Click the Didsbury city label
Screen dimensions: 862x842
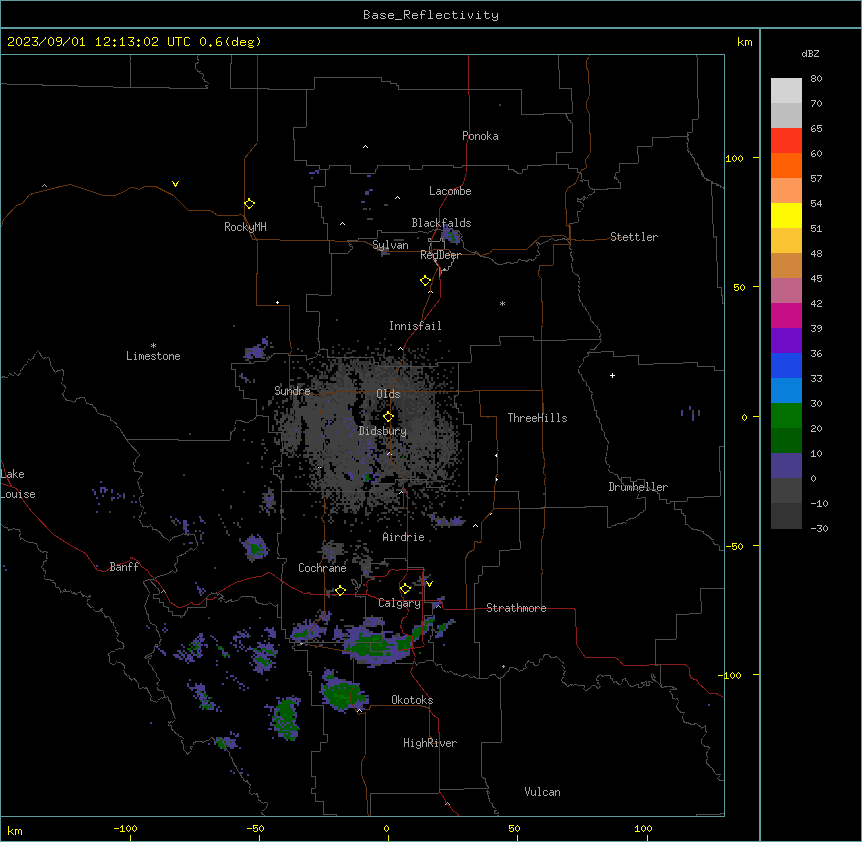click(x=383, y=431)
